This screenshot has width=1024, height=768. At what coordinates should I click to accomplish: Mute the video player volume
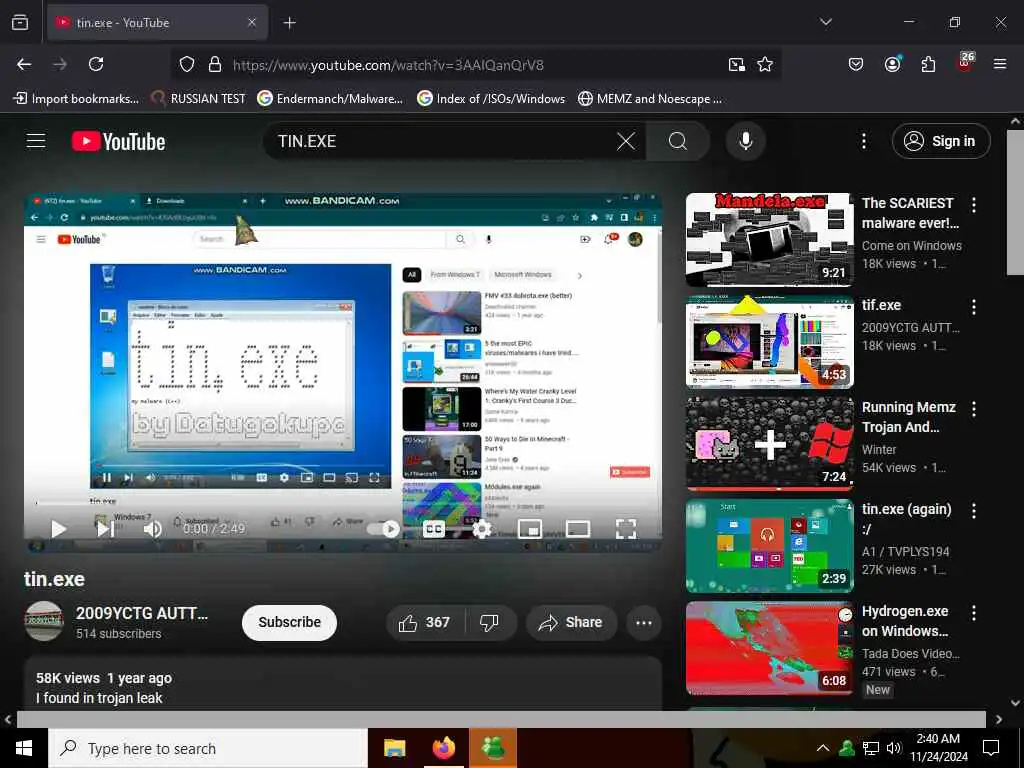pyautogui.click(x=152, y=528)
